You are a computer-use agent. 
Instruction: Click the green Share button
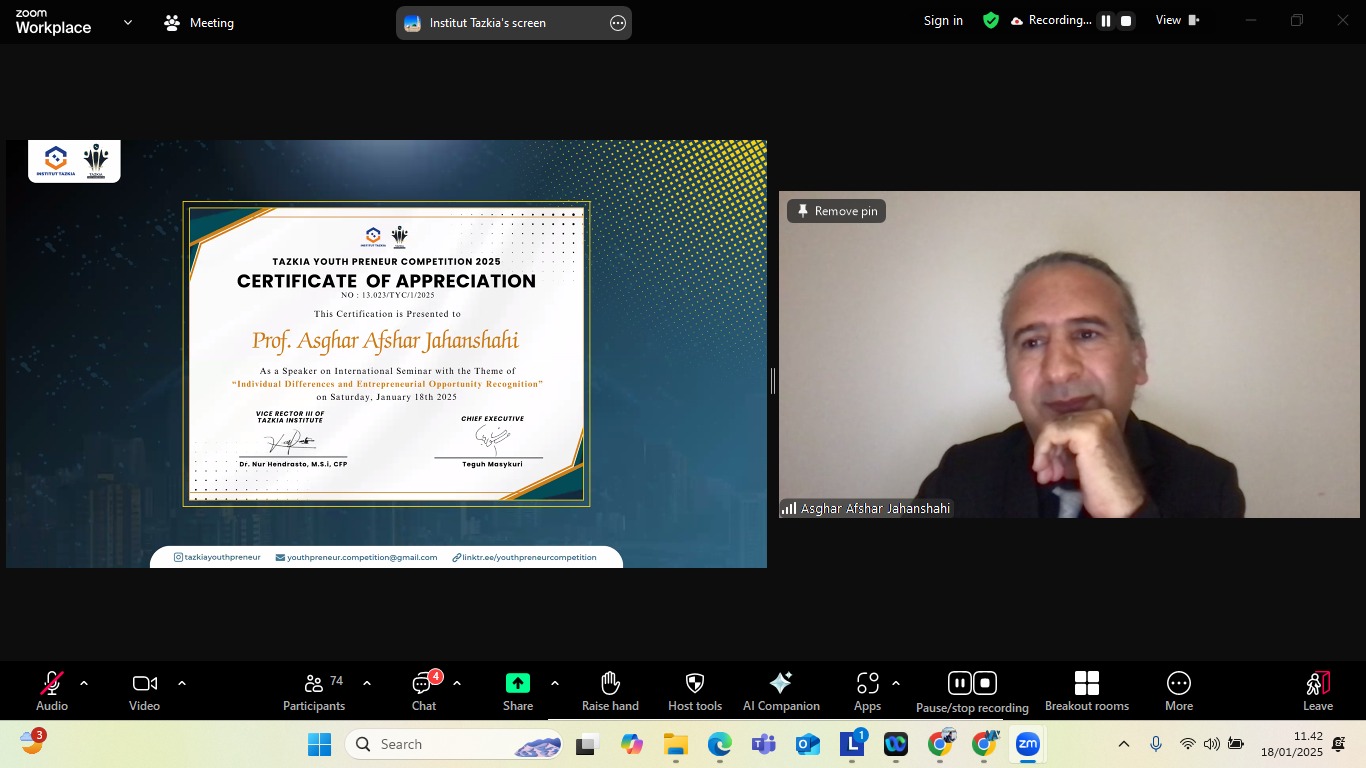[x=518, y=691]
